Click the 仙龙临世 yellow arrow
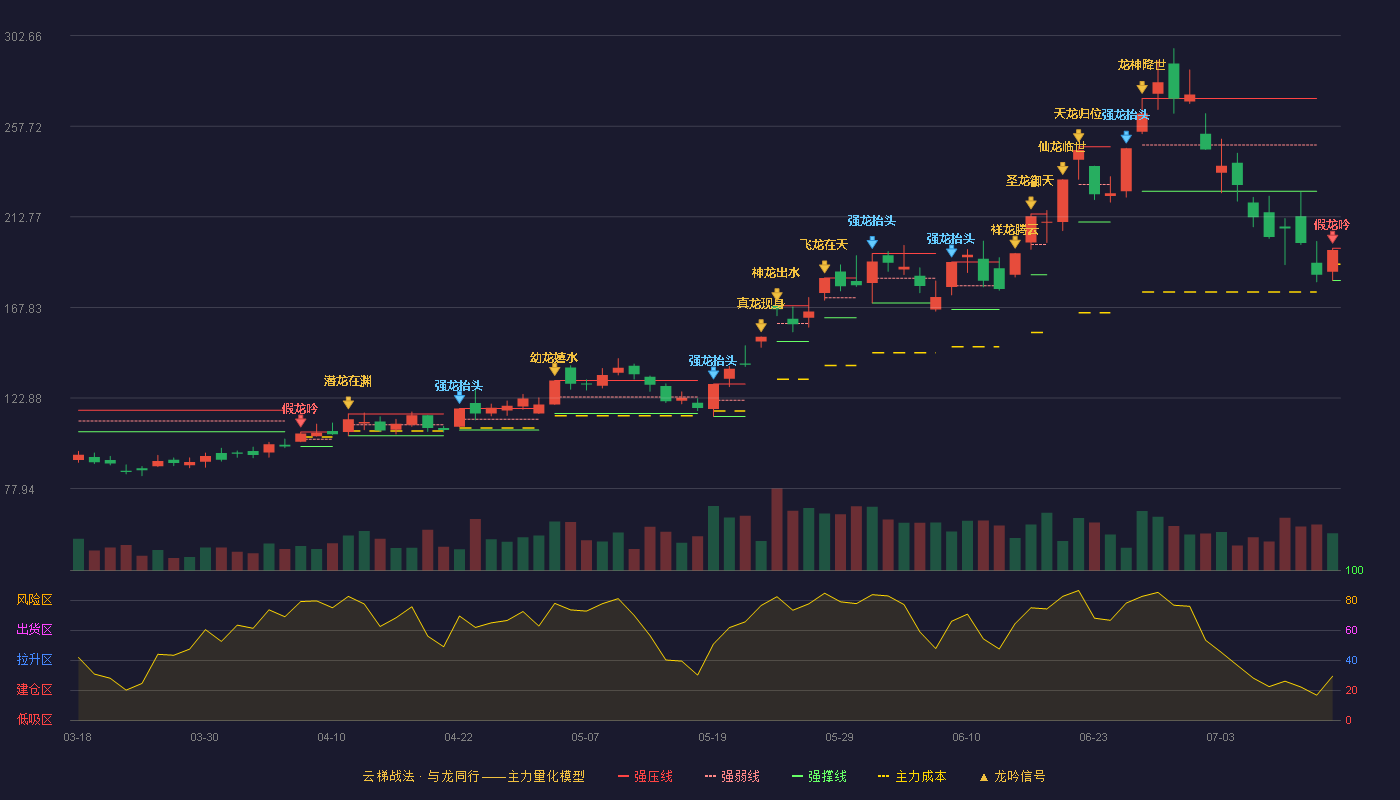 pyautogui.click(x=1063, y=168)
